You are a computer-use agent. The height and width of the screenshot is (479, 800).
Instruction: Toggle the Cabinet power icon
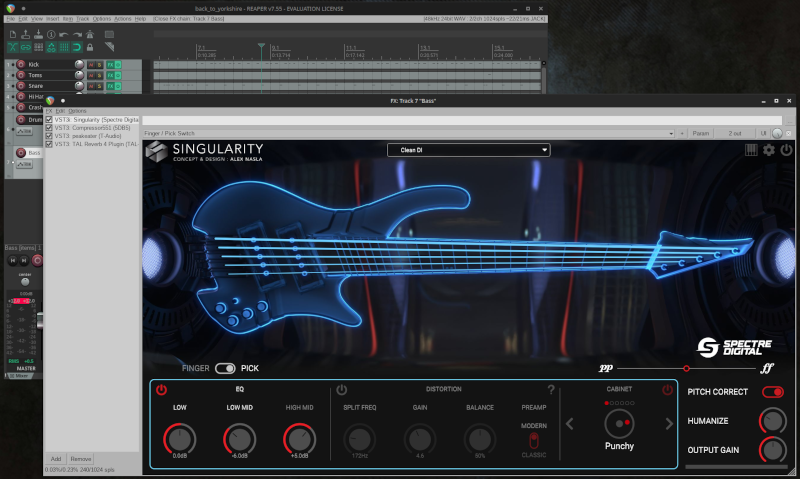coord(667,389)
